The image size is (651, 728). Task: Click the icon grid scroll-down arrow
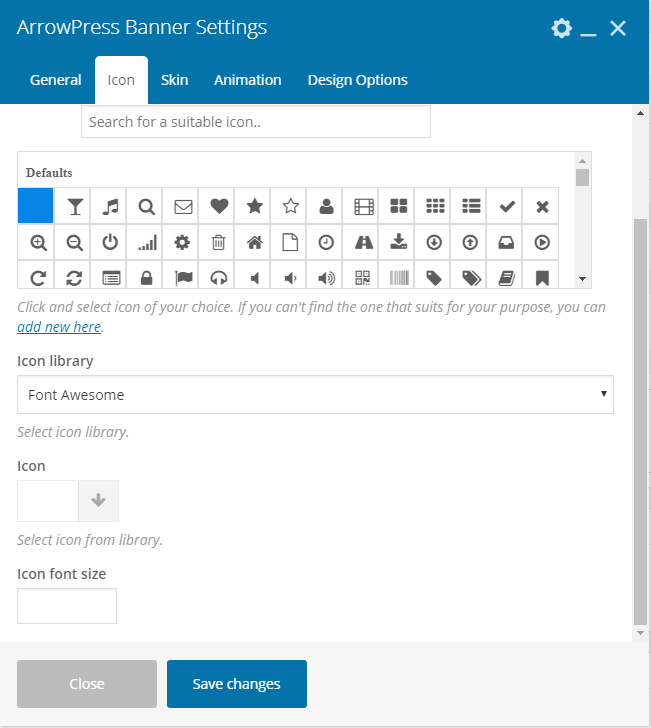582,279
